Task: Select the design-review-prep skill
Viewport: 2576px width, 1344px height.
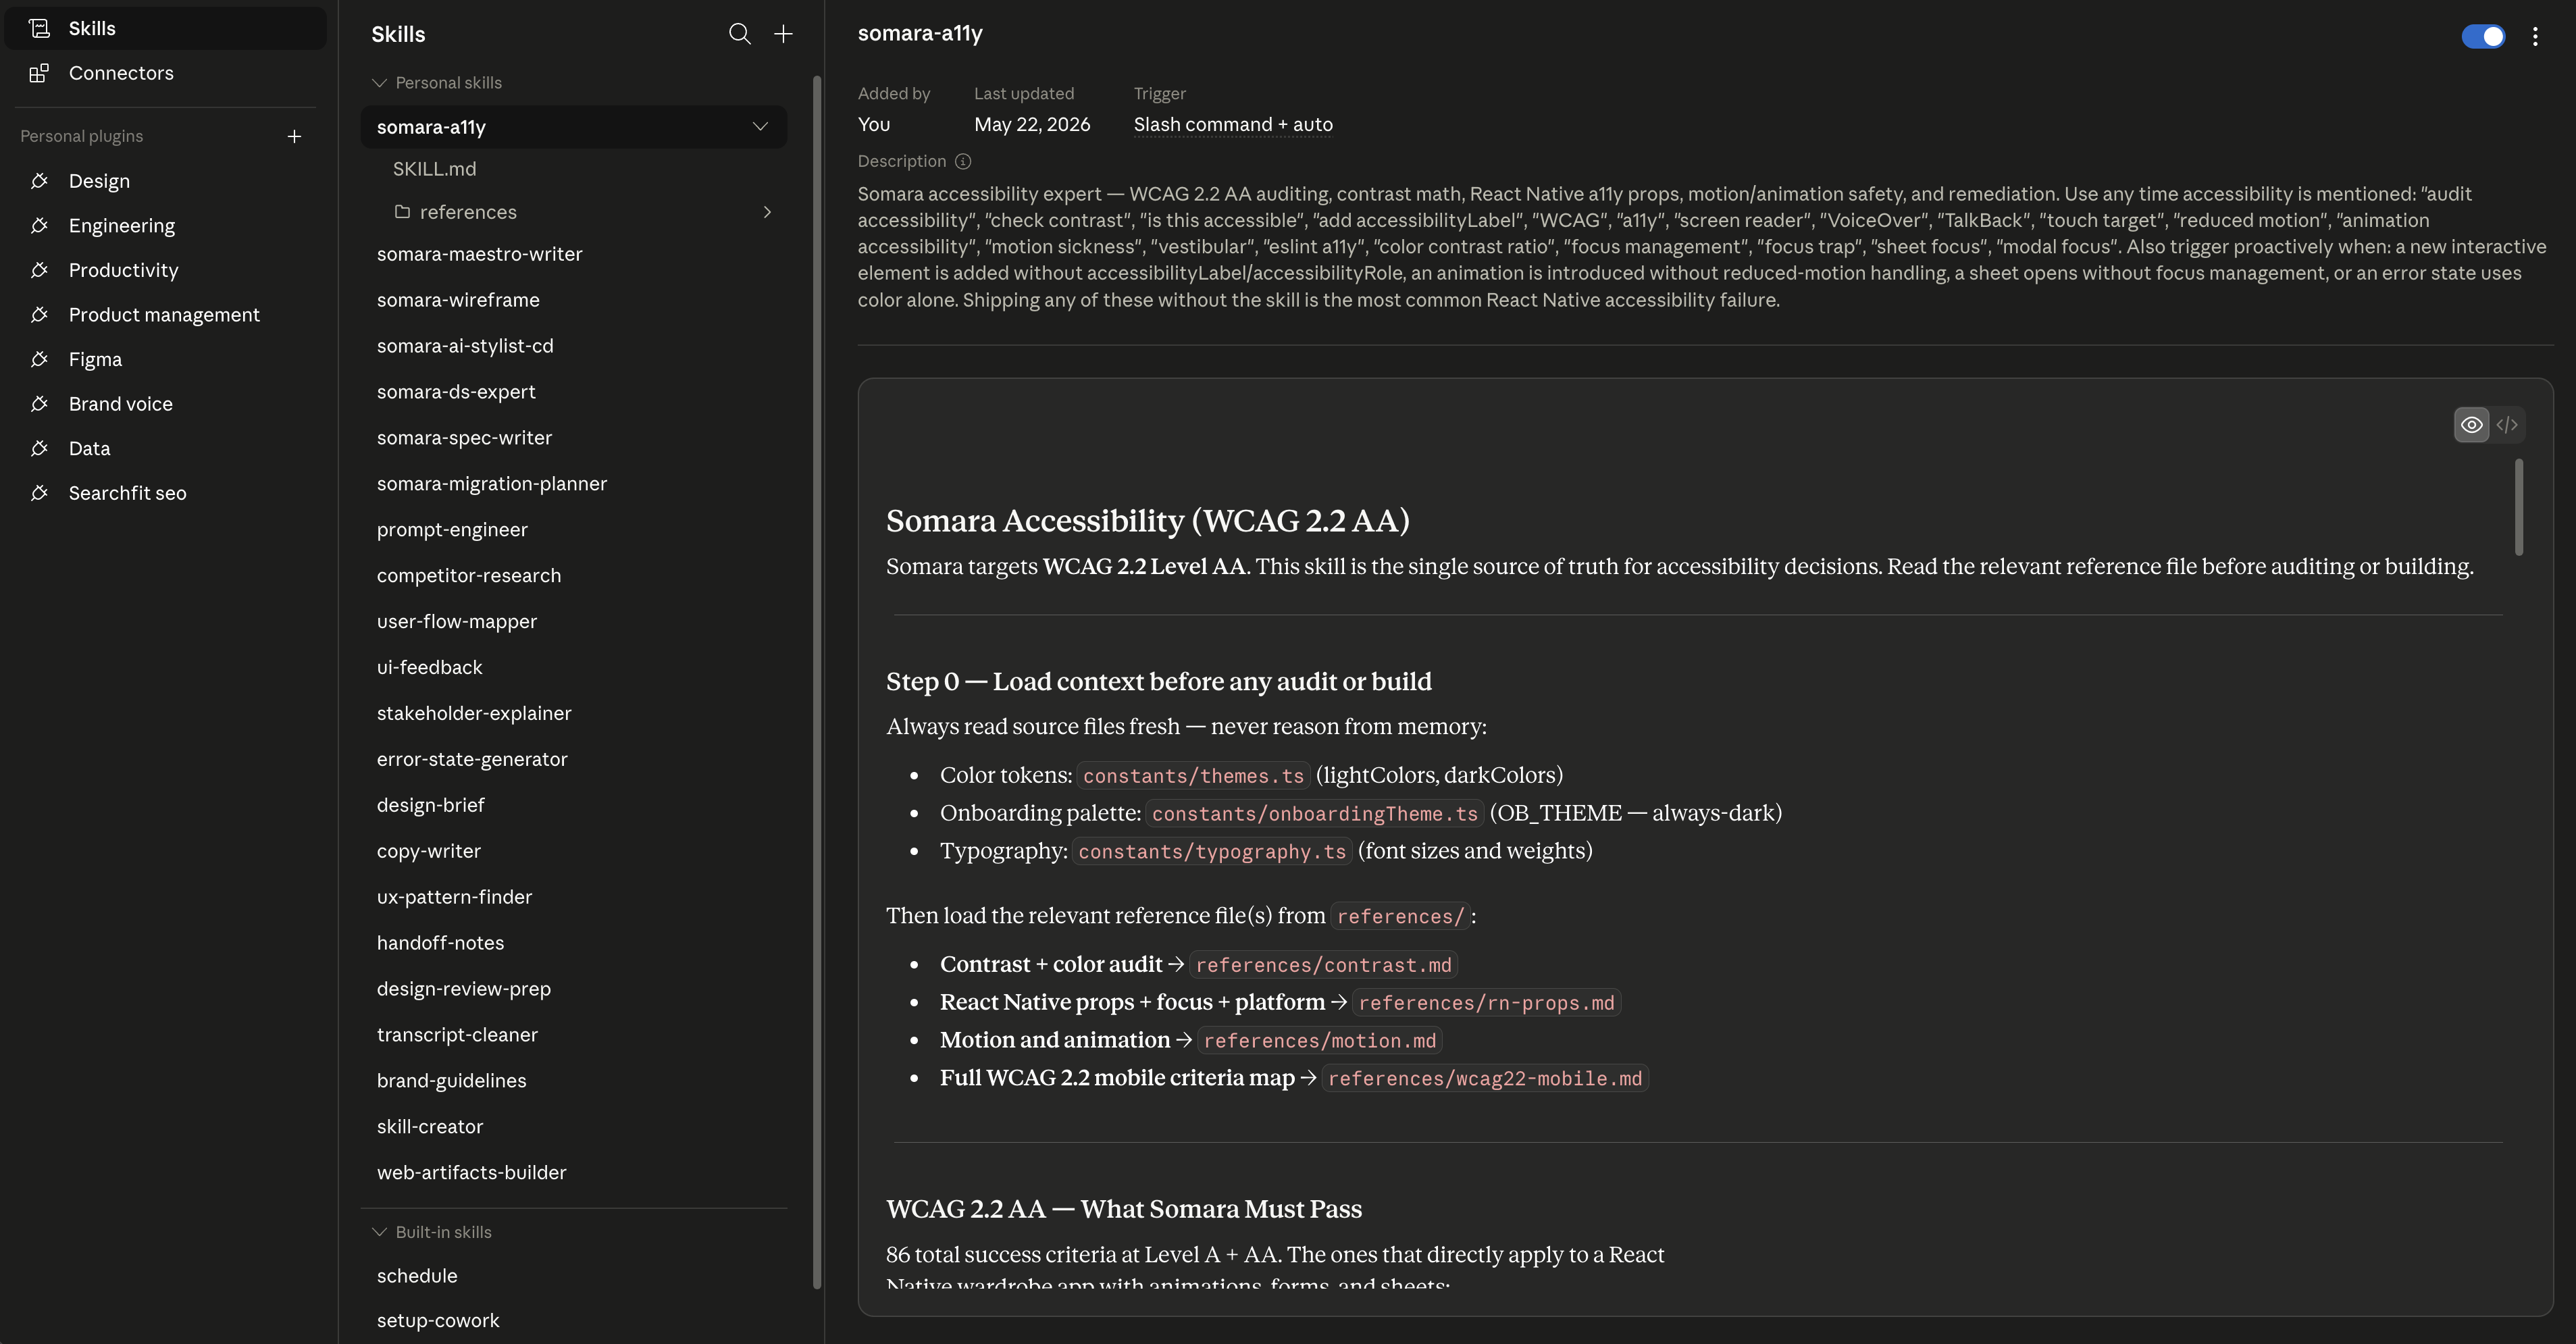Action: point(574,989)
